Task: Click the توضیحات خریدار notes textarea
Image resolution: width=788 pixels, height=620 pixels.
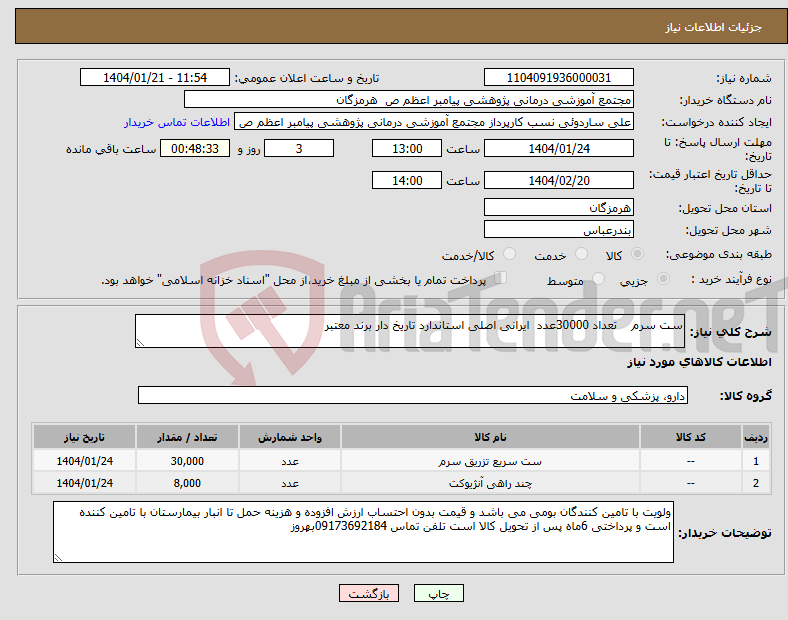Action: click(363, 532)
